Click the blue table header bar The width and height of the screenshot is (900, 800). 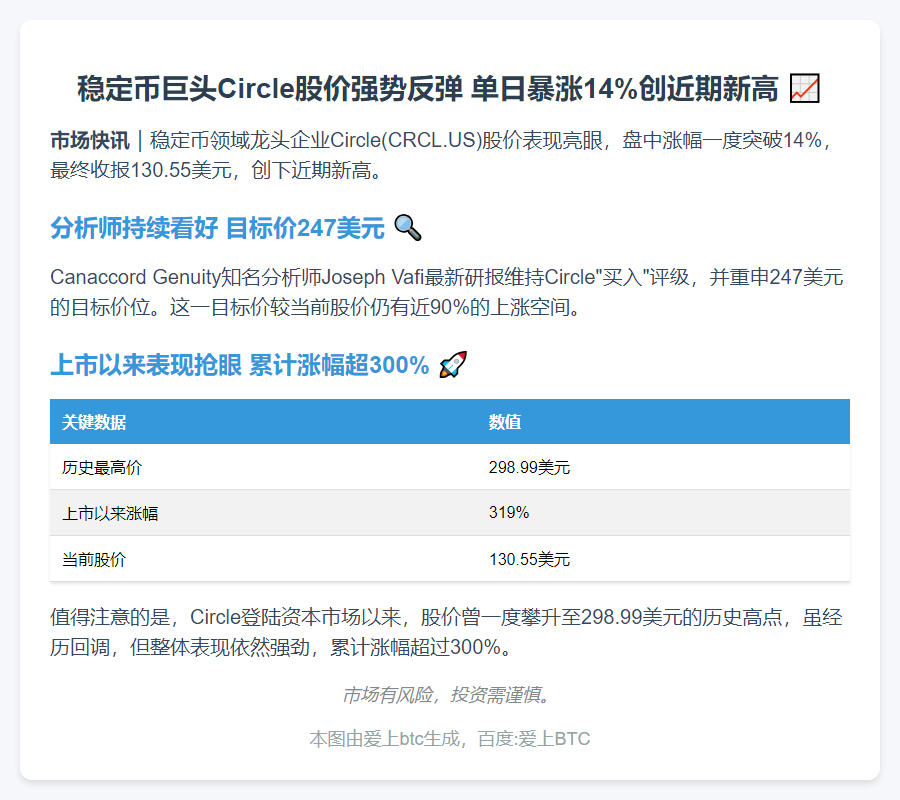coord(450,422)
